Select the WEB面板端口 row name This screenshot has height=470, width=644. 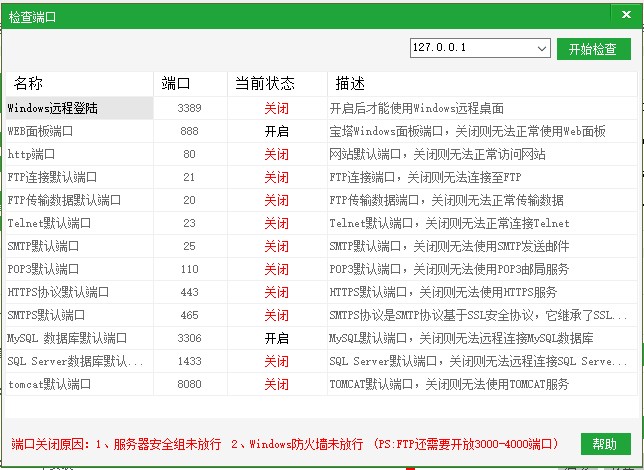(40, 131)
